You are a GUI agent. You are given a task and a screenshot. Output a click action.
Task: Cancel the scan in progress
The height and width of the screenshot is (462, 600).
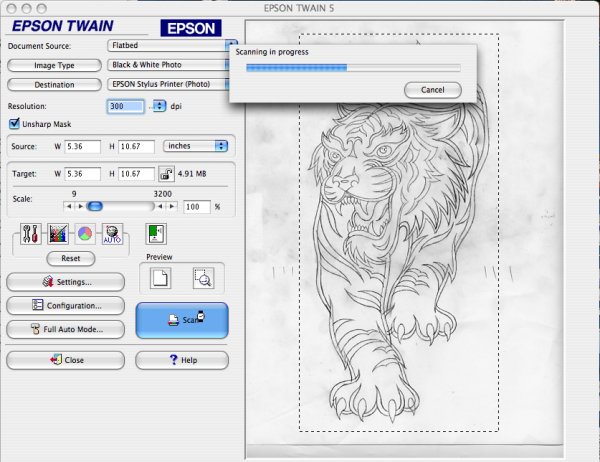(433, 90)
